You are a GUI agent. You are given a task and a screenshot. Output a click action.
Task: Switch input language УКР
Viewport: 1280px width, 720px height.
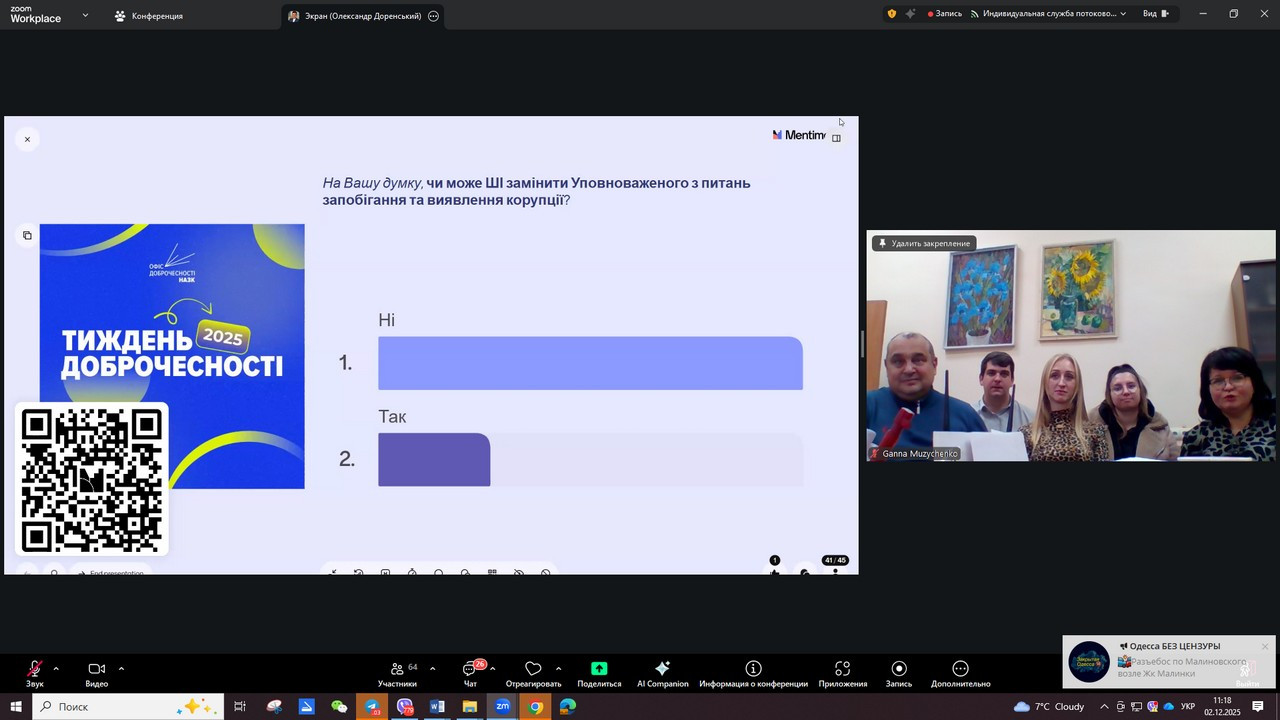point(1188,707)
